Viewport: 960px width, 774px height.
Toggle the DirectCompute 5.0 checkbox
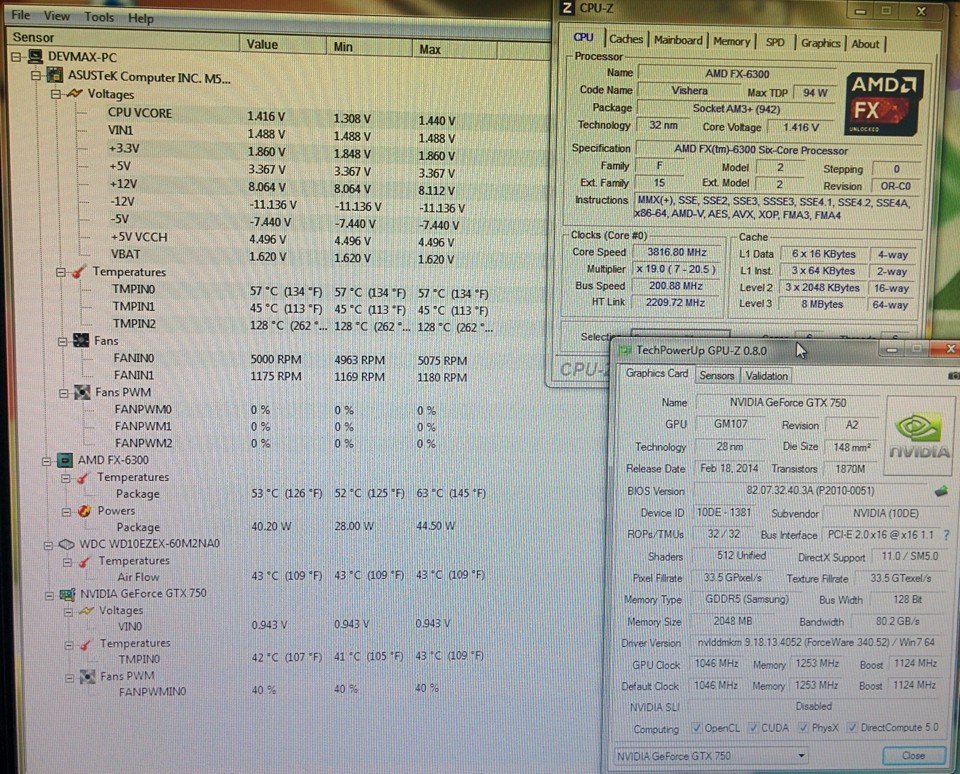[852, 727]
